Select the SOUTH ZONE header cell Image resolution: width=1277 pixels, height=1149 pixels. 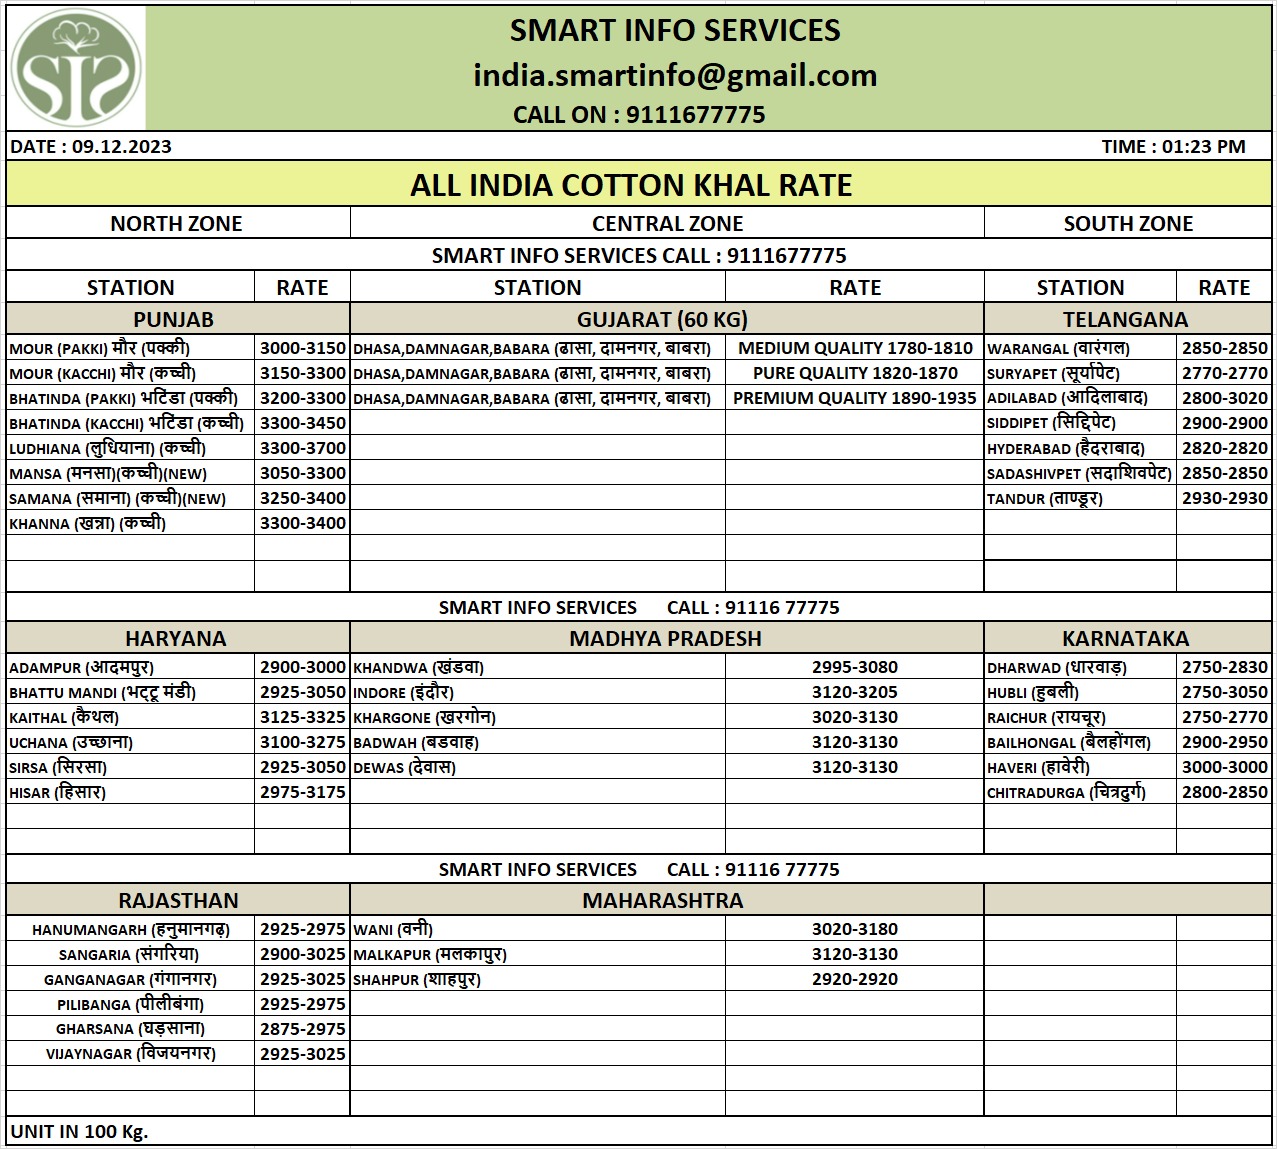1127,224
